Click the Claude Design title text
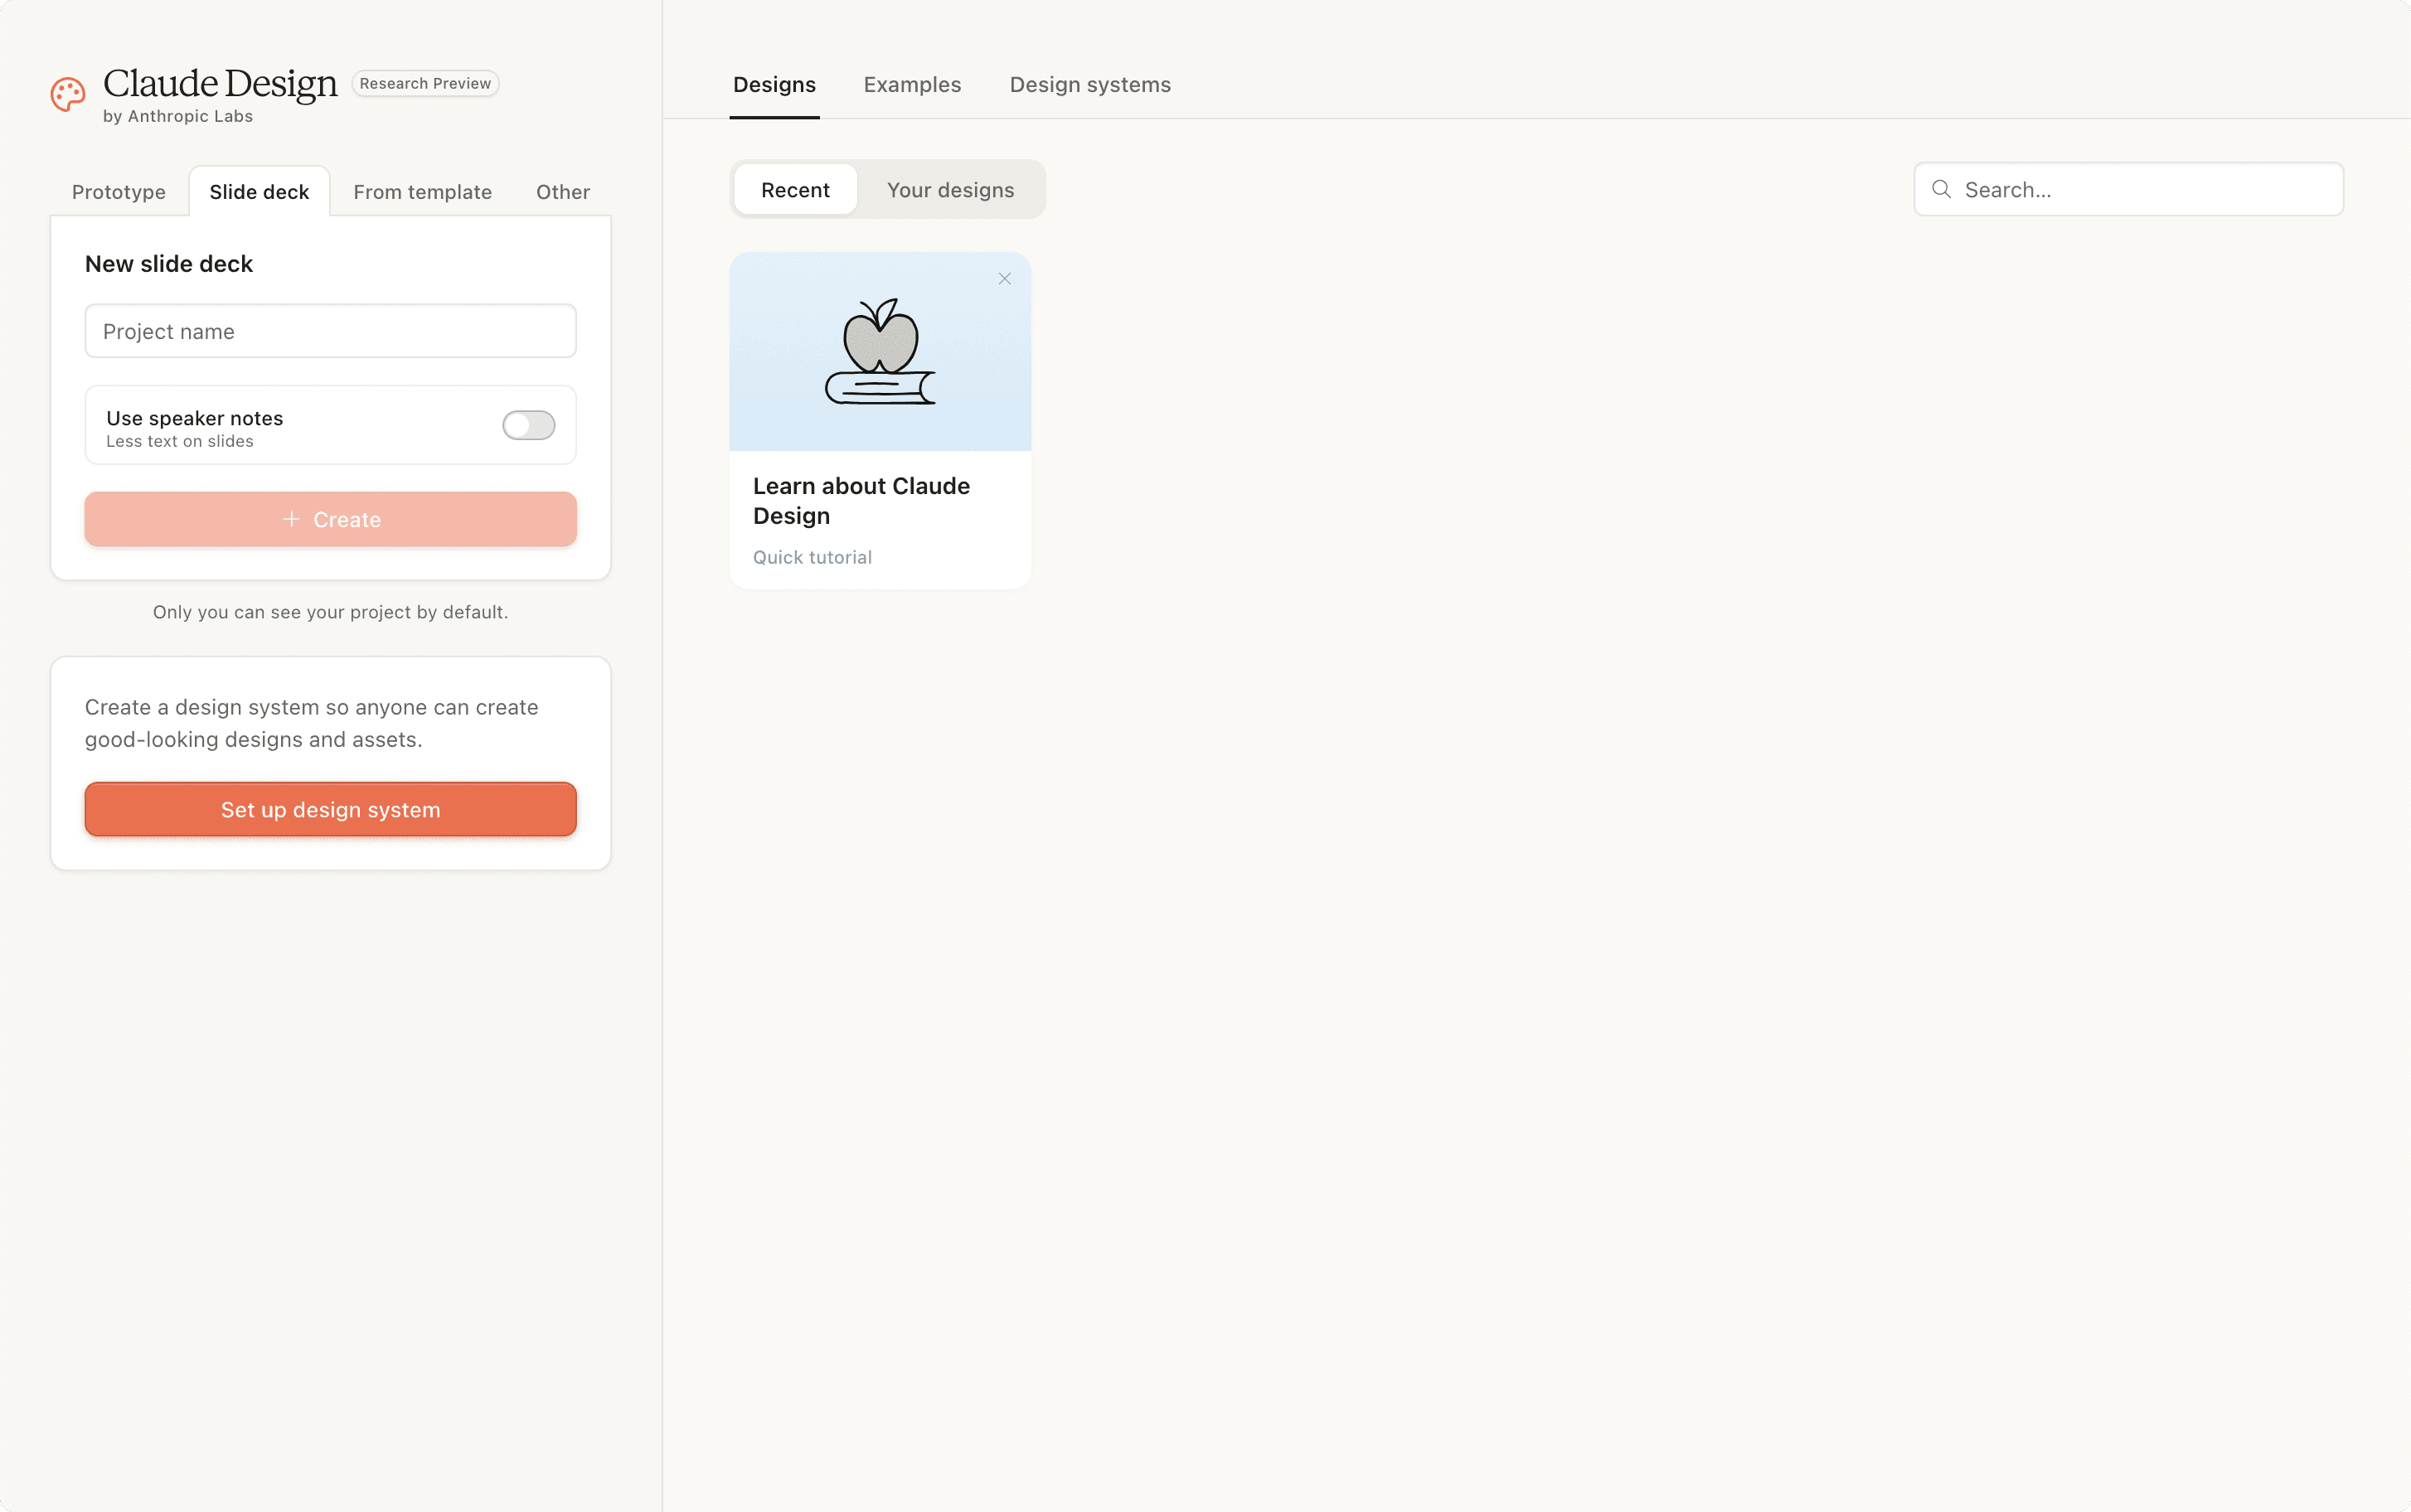Image resolution: width=2411 pixels, height=1512 pixels. point(220,84)
